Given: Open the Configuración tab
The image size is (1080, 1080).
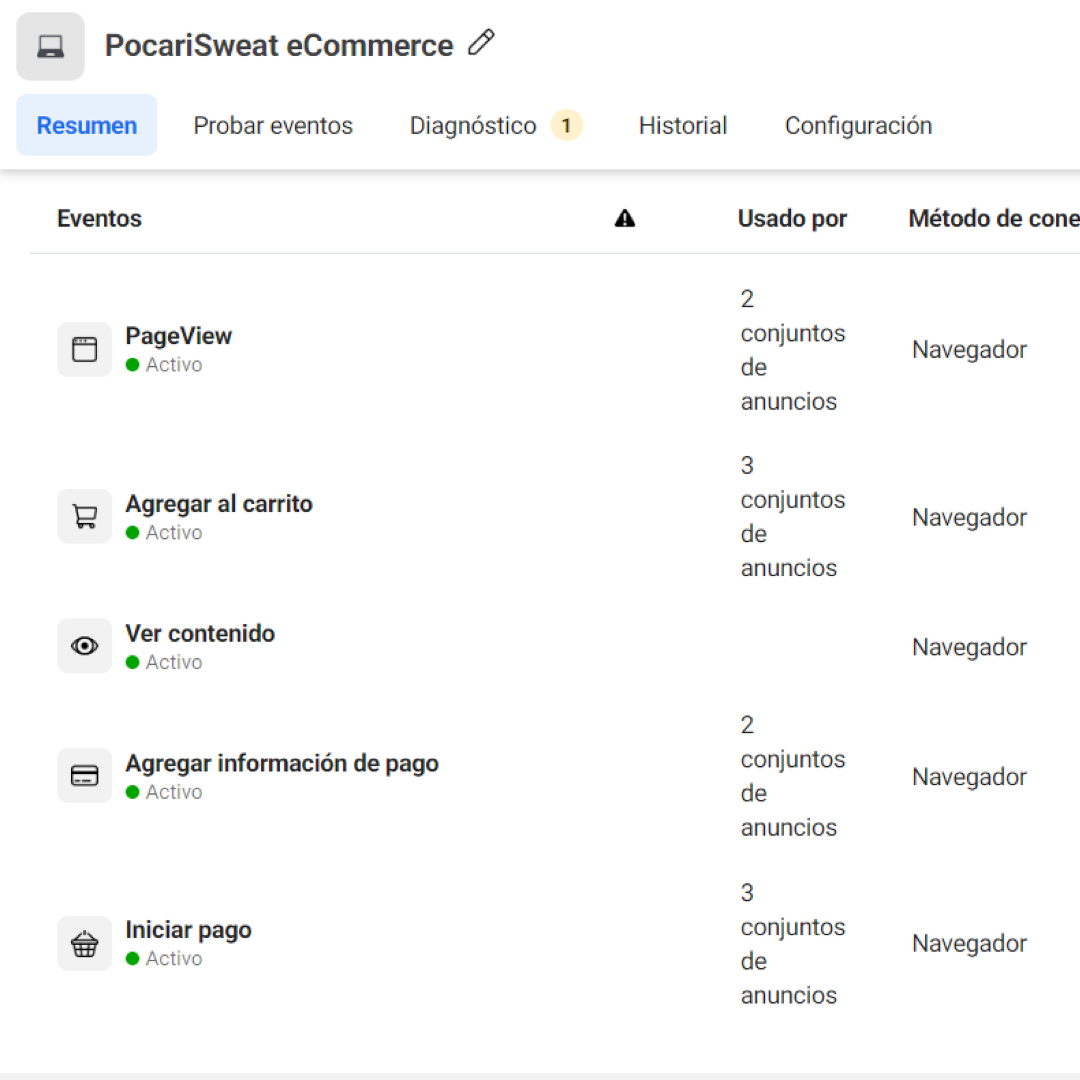Looking at the screenshot, I should (x=858, y=125).
